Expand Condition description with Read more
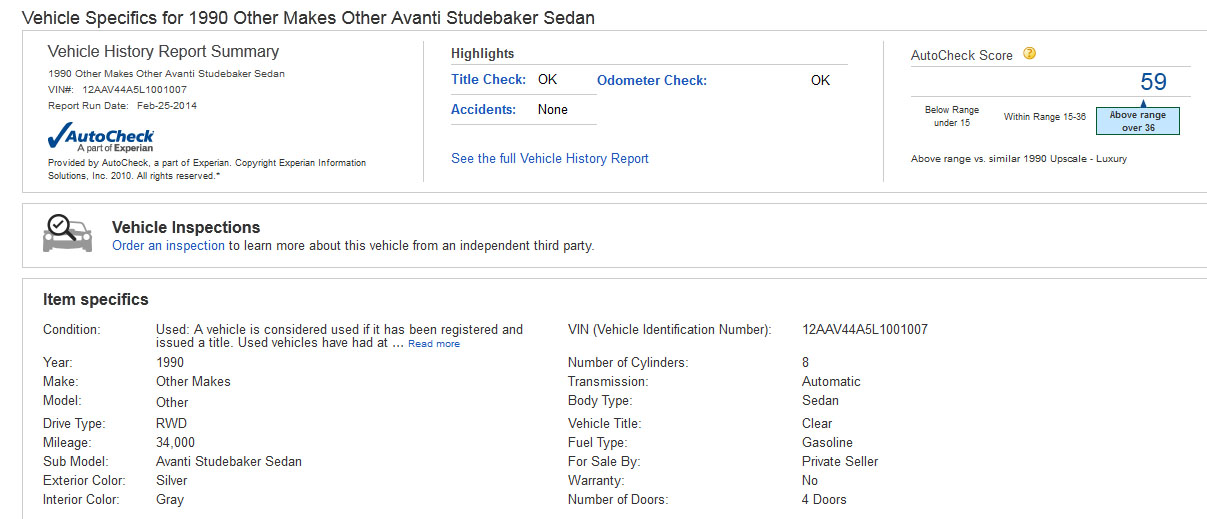This screenshot has height=519, width=1207. (x=434, y=344)
